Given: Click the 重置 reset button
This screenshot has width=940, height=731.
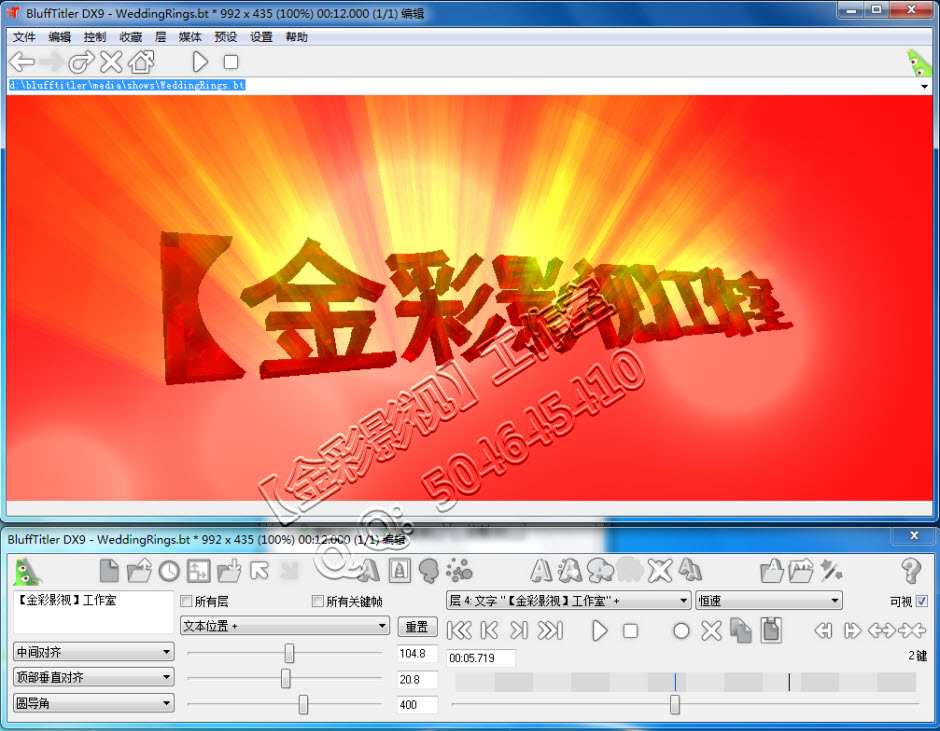Looking at the screenshot, I should tap(417, 627).
